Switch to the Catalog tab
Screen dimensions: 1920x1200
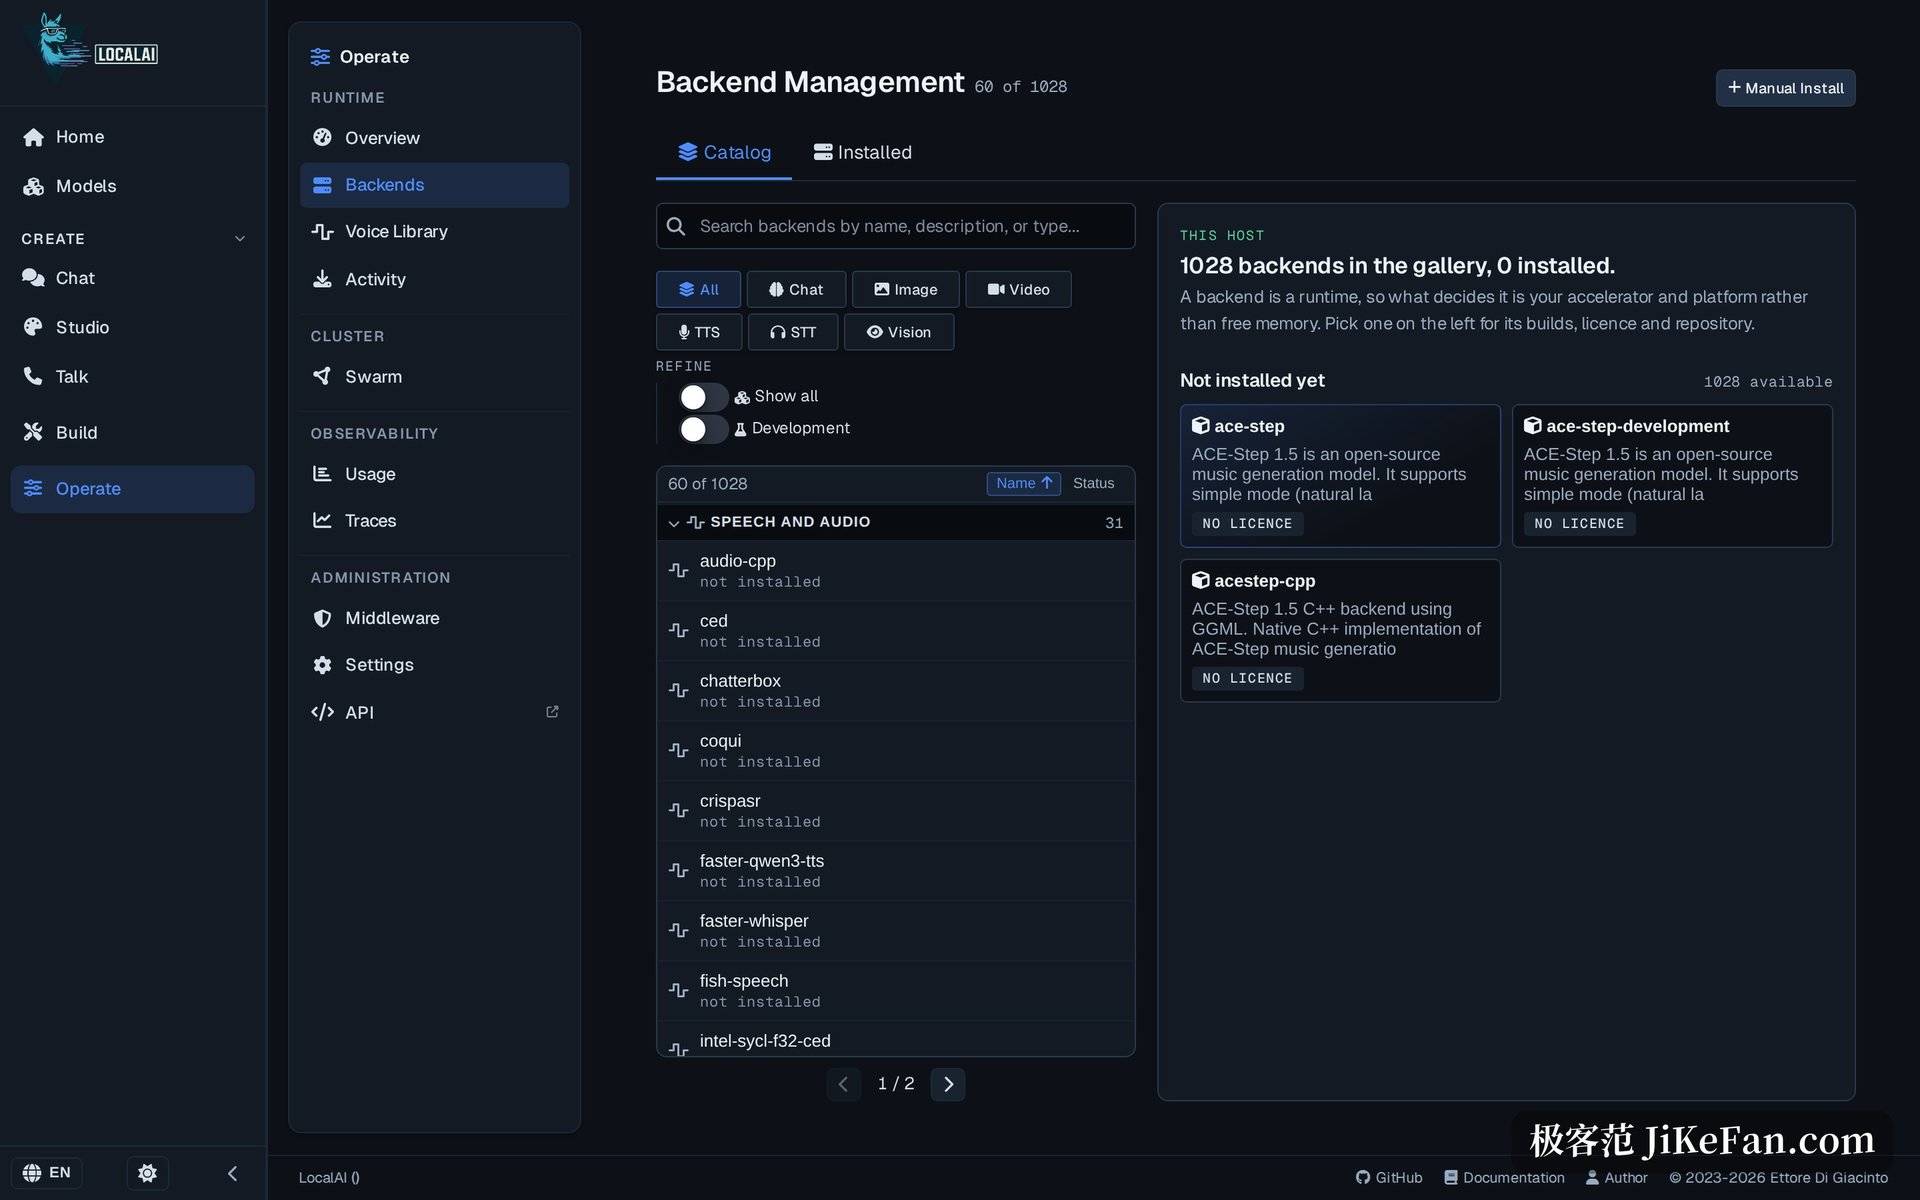click(x=724, y=152)
